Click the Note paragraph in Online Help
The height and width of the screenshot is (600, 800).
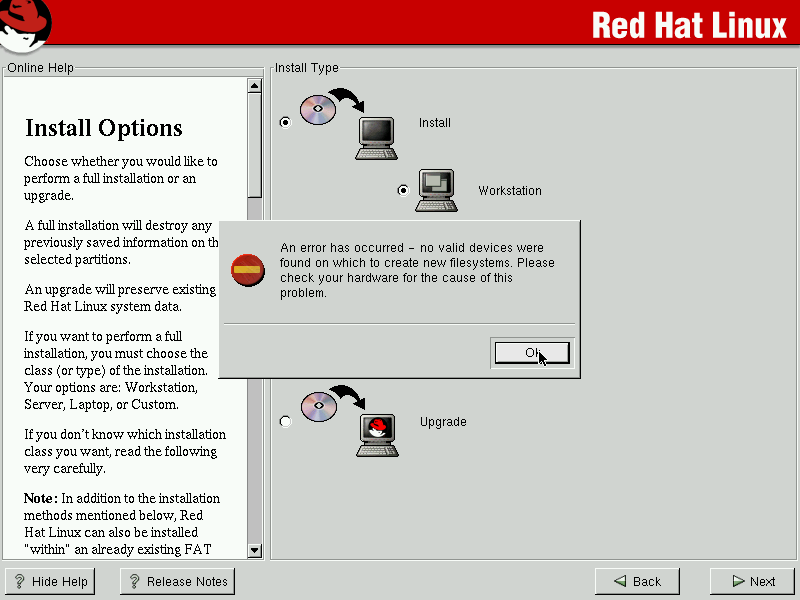click(121, 523)
